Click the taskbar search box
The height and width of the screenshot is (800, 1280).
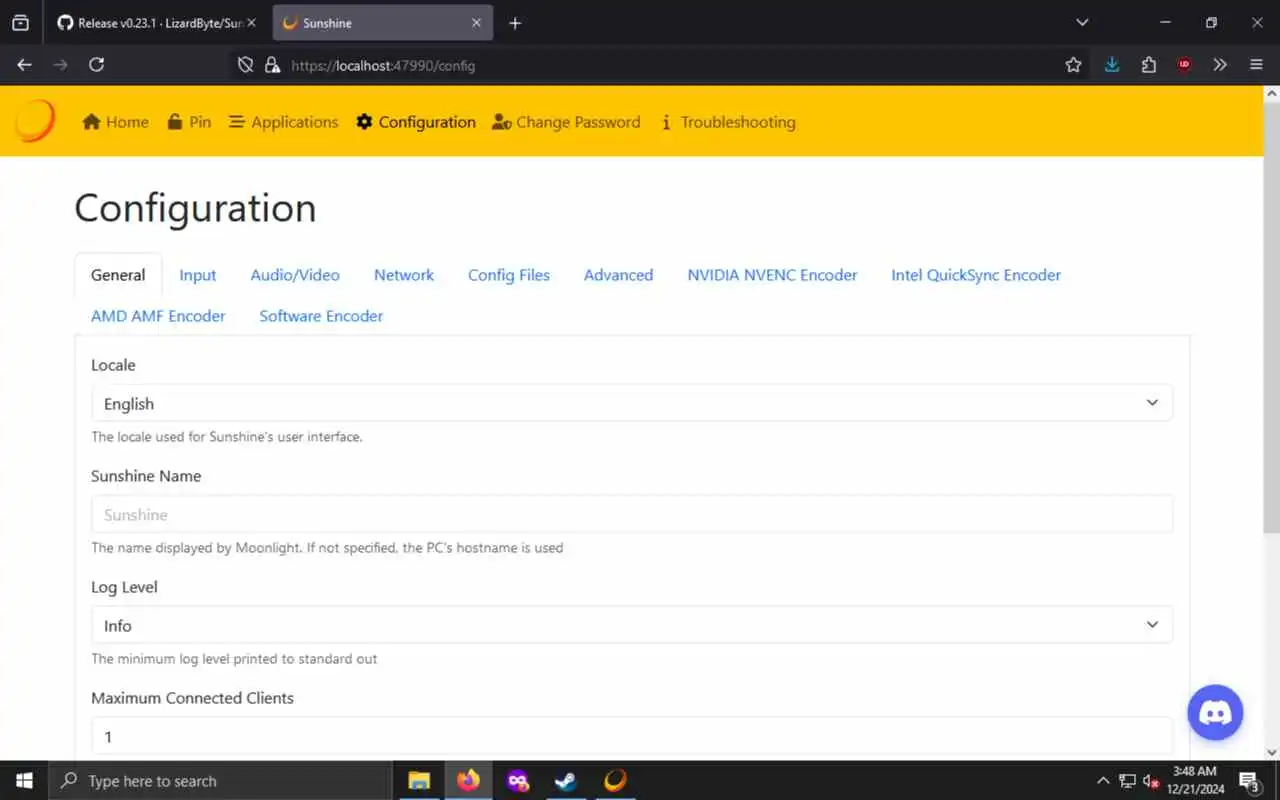[x=220, y=781]
